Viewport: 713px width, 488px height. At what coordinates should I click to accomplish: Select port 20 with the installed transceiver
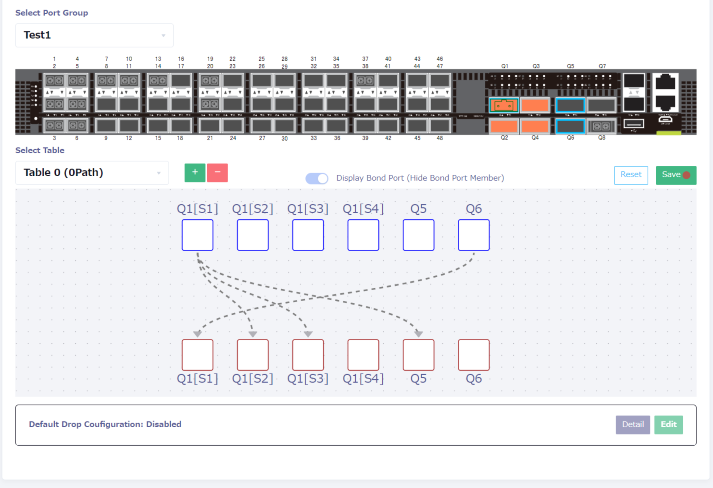click(x=210, y=104)
